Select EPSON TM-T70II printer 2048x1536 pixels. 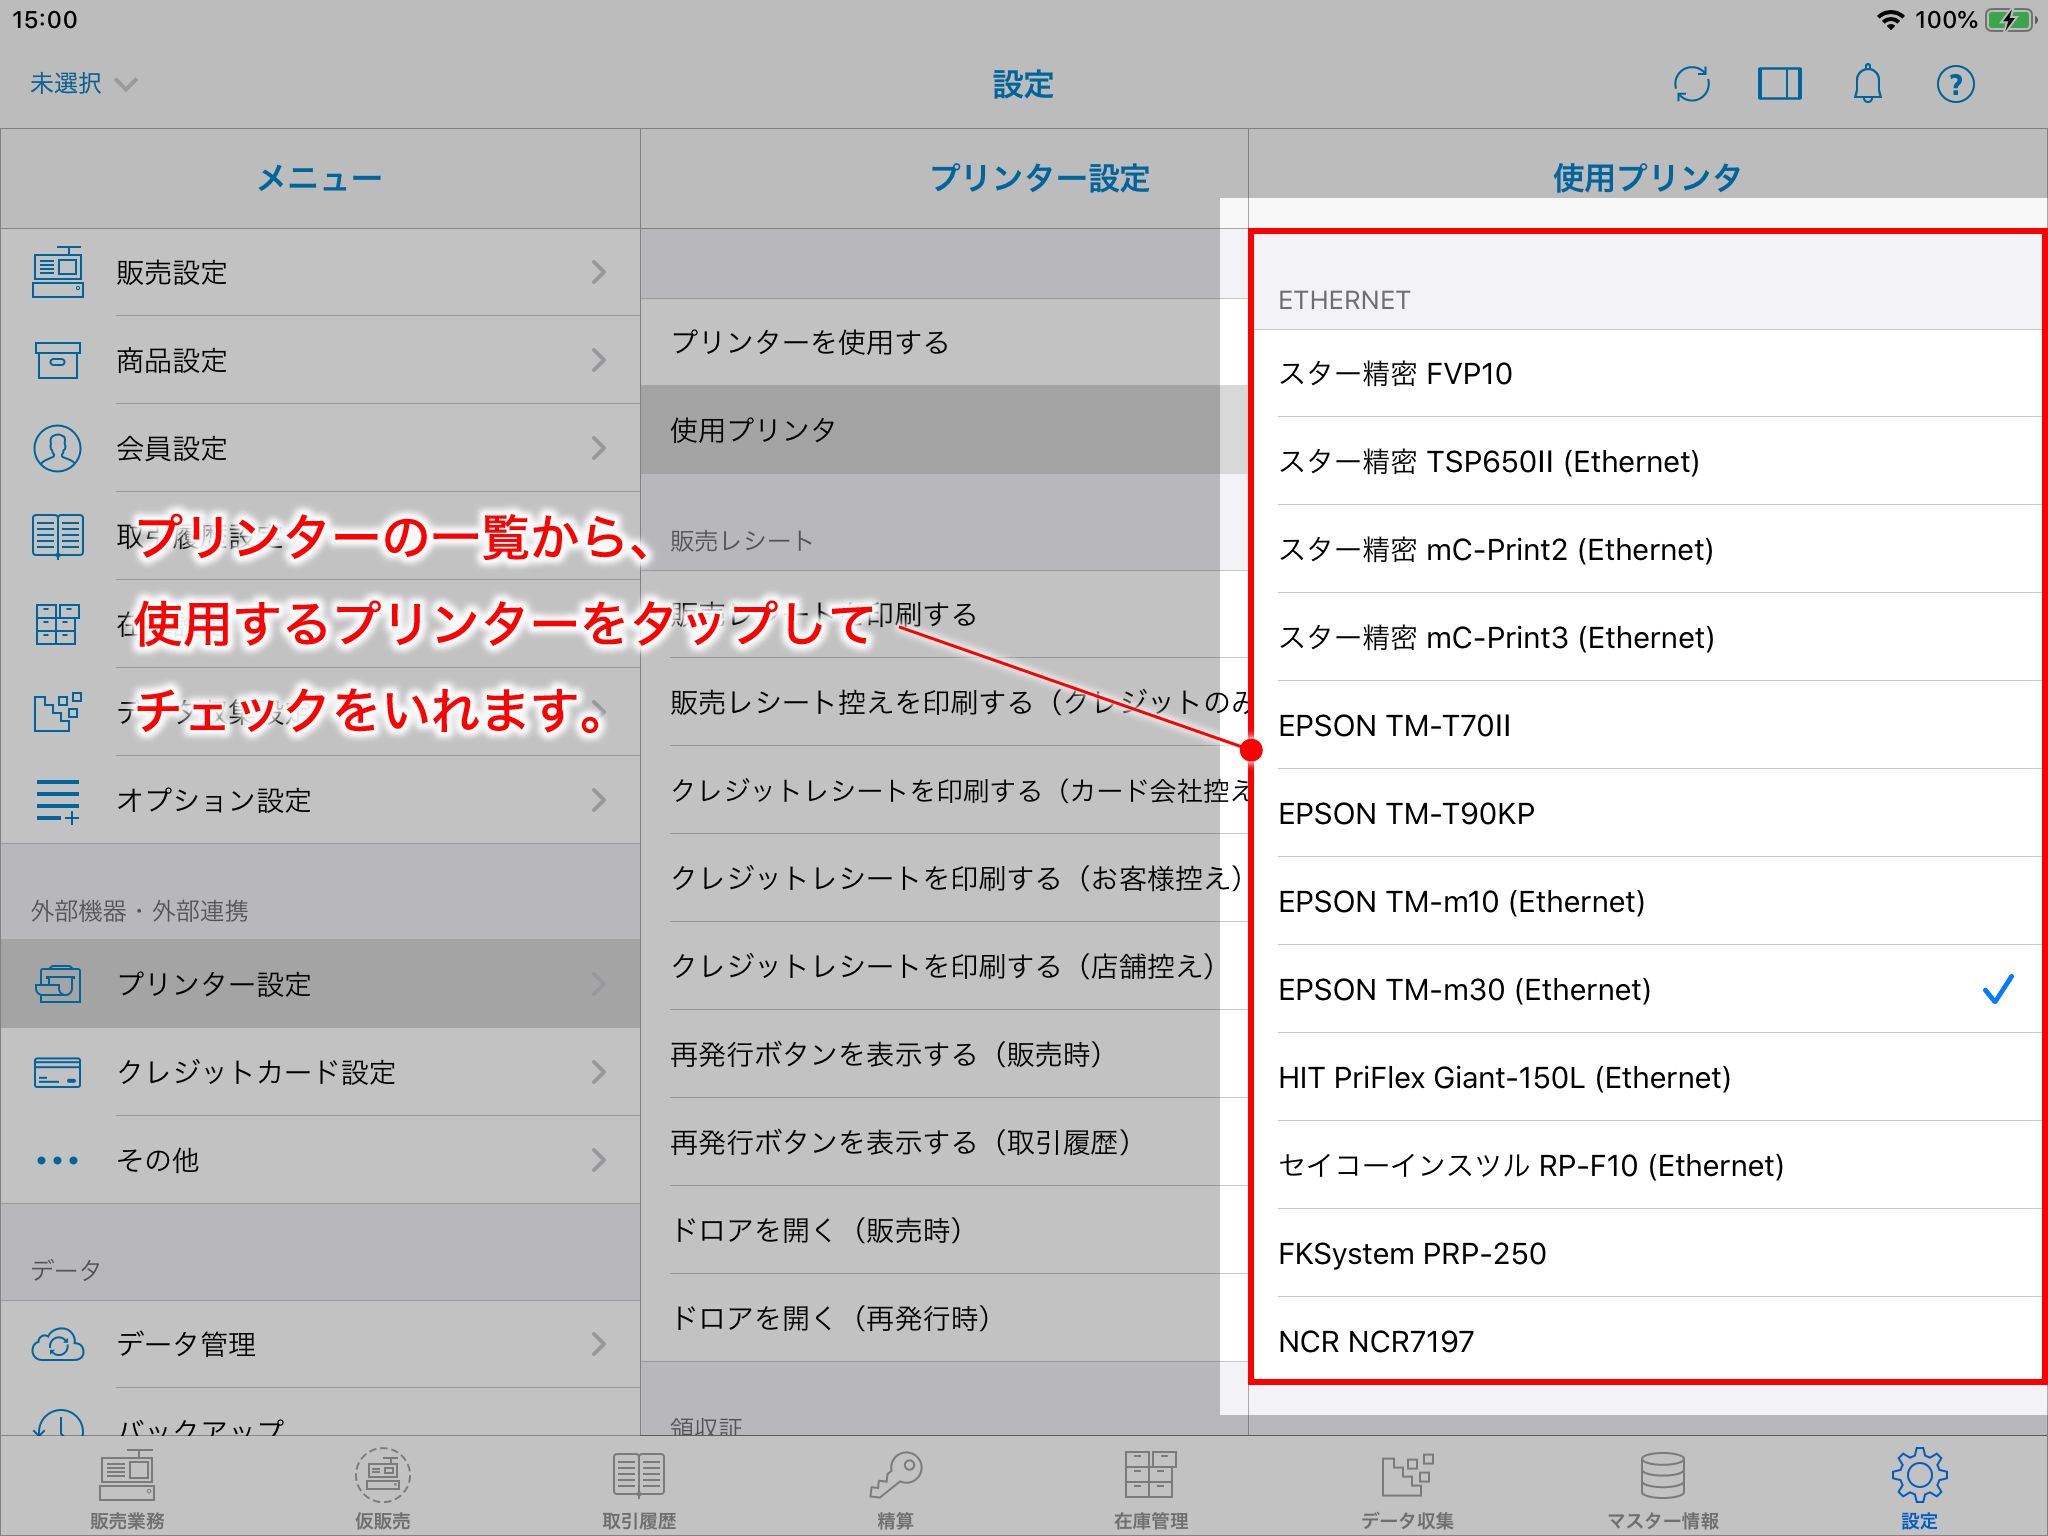coord(1648,726)
